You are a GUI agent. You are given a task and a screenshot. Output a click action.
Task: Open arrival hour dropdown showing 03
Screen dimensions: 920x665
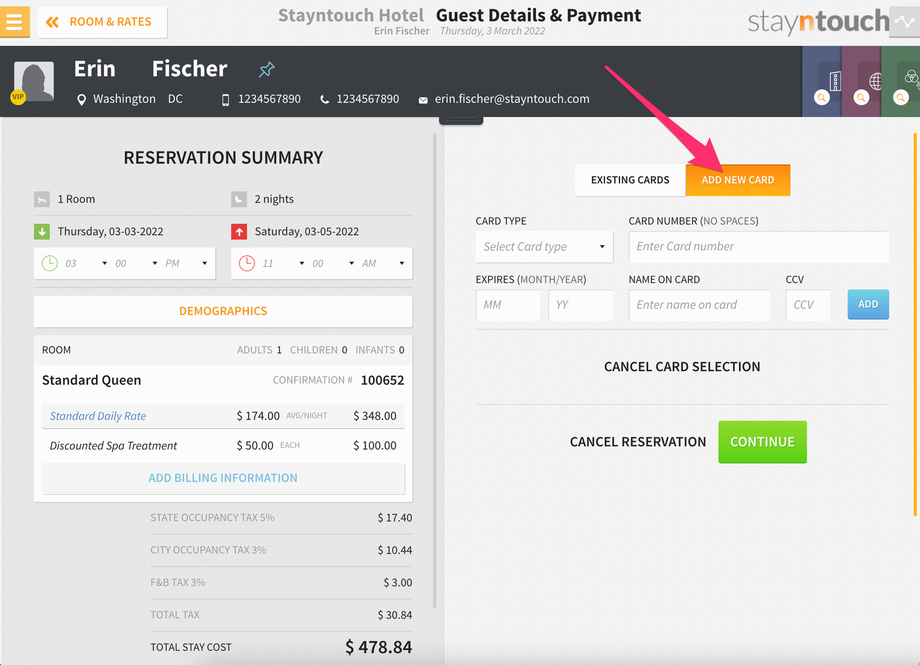[x=86, y=264]
